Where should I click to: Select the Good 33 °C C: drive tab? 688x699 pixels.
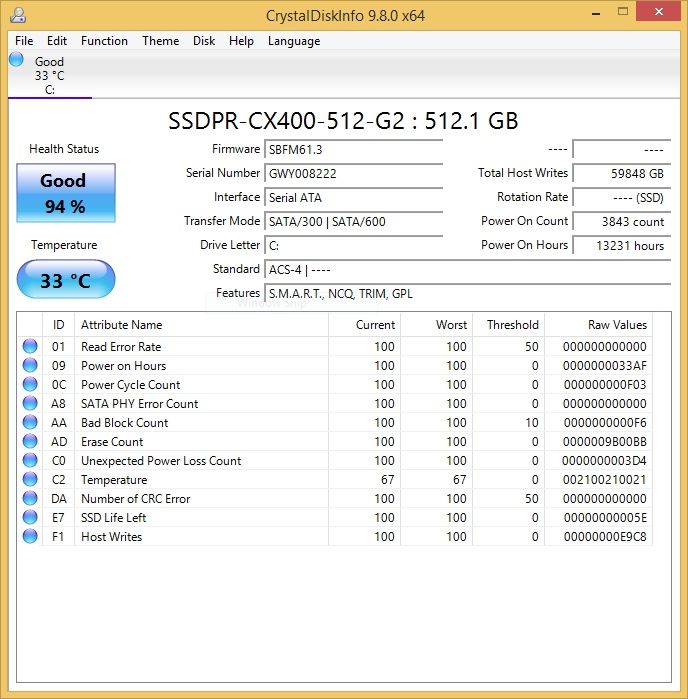[50, 74]
